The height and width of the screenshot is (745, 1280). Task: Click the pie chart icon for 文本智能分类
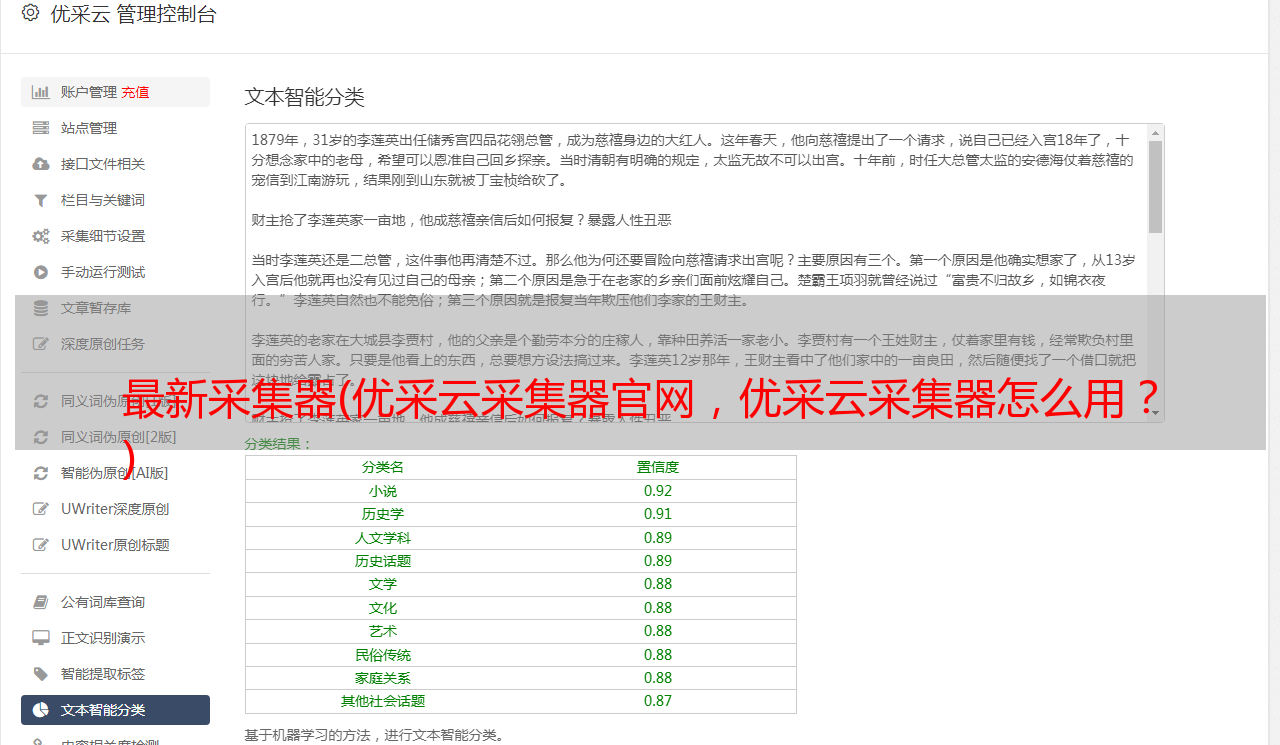40,710
